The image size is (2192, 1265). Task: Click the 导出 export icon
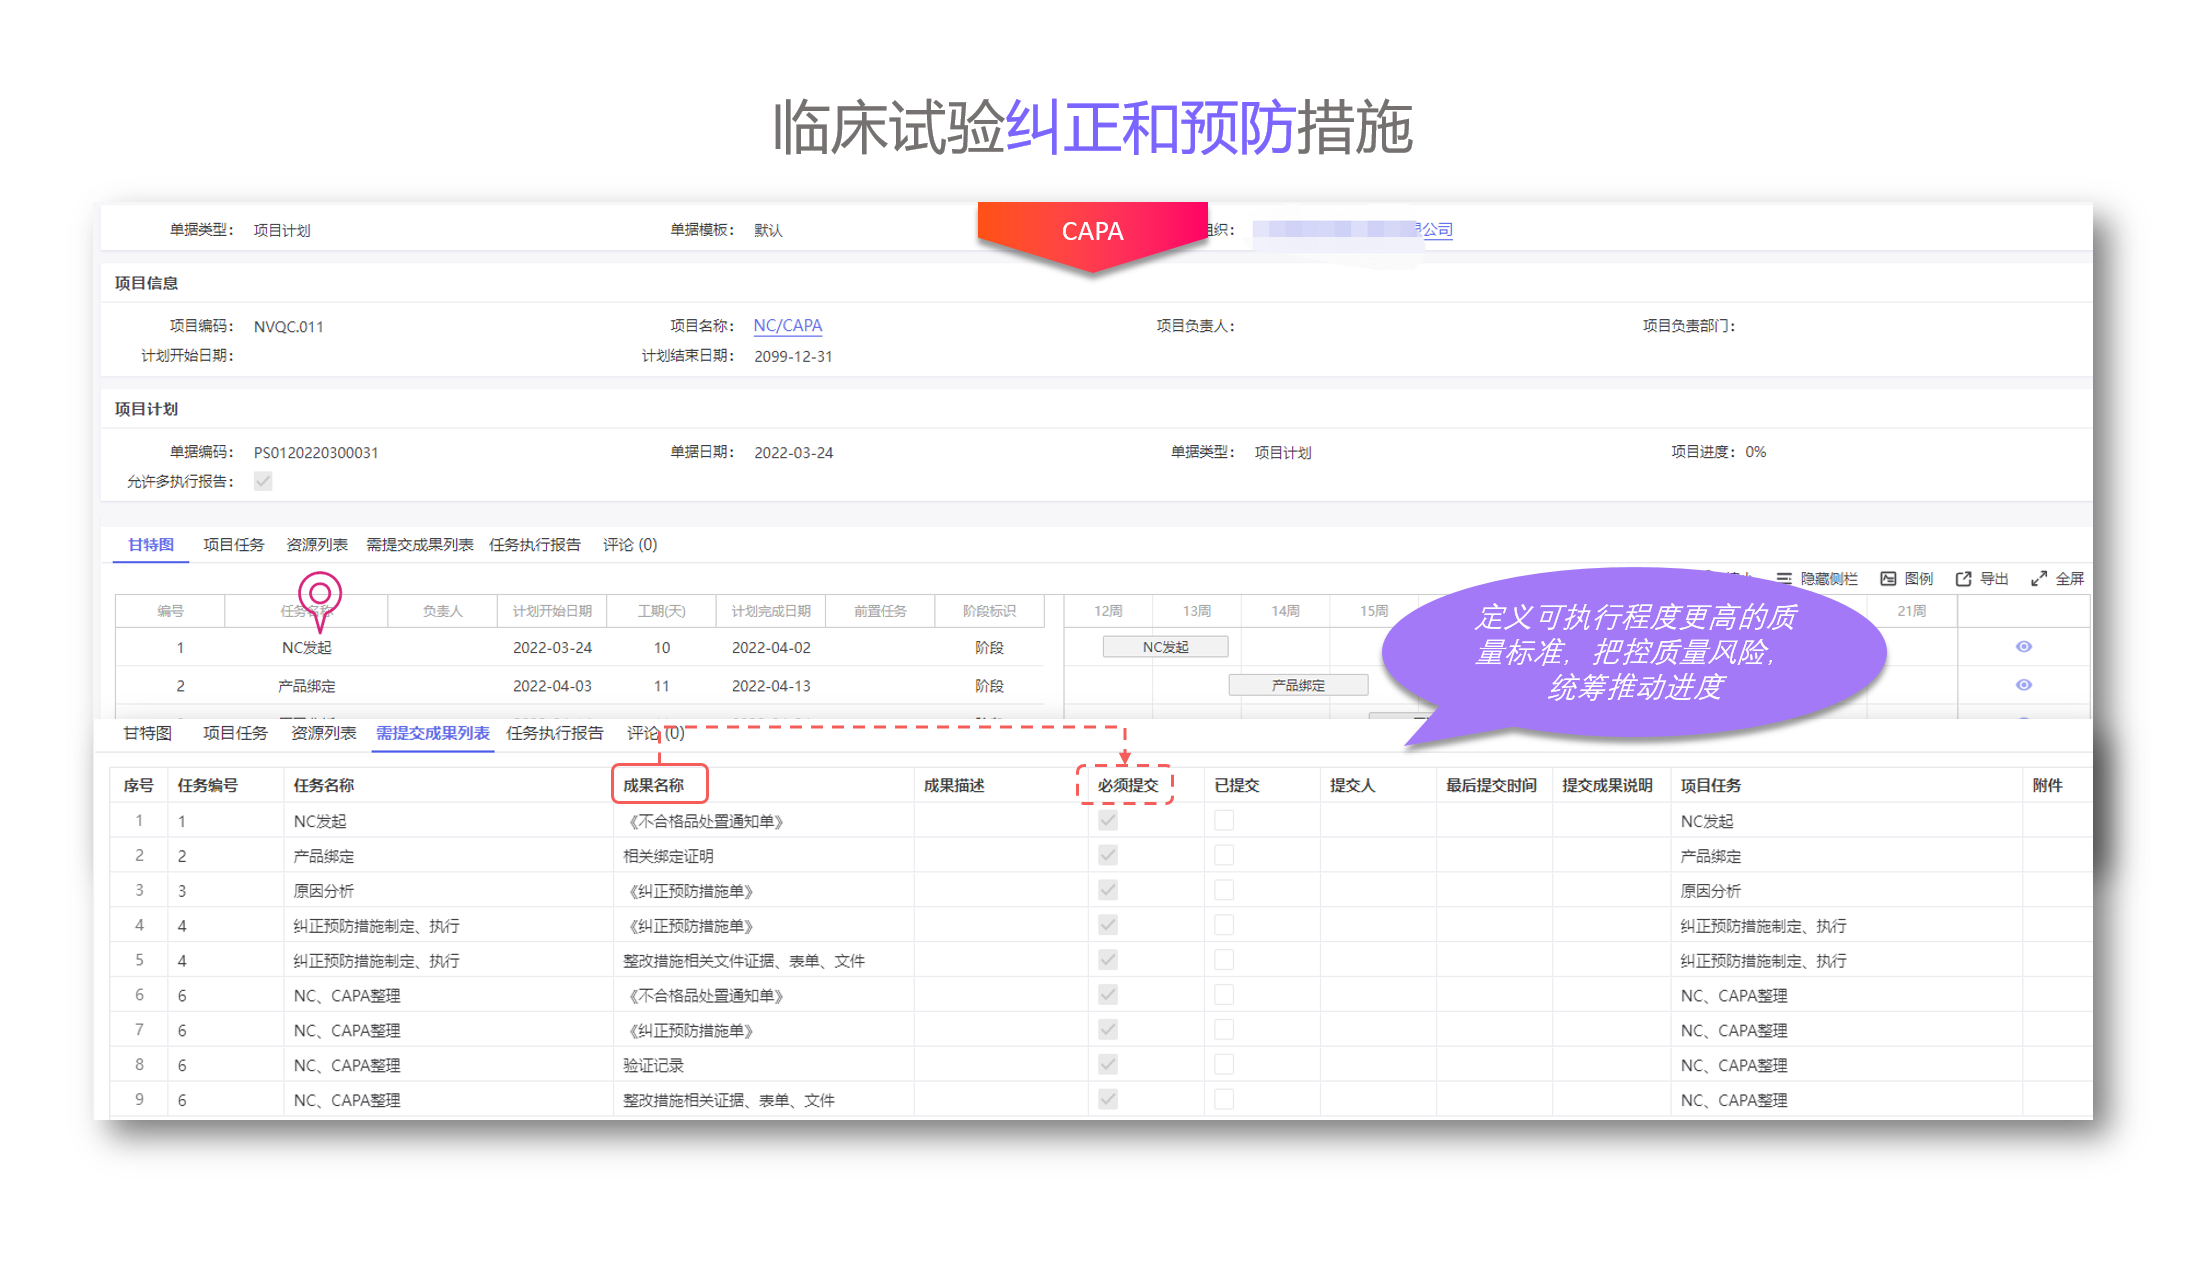point(1963,578)
